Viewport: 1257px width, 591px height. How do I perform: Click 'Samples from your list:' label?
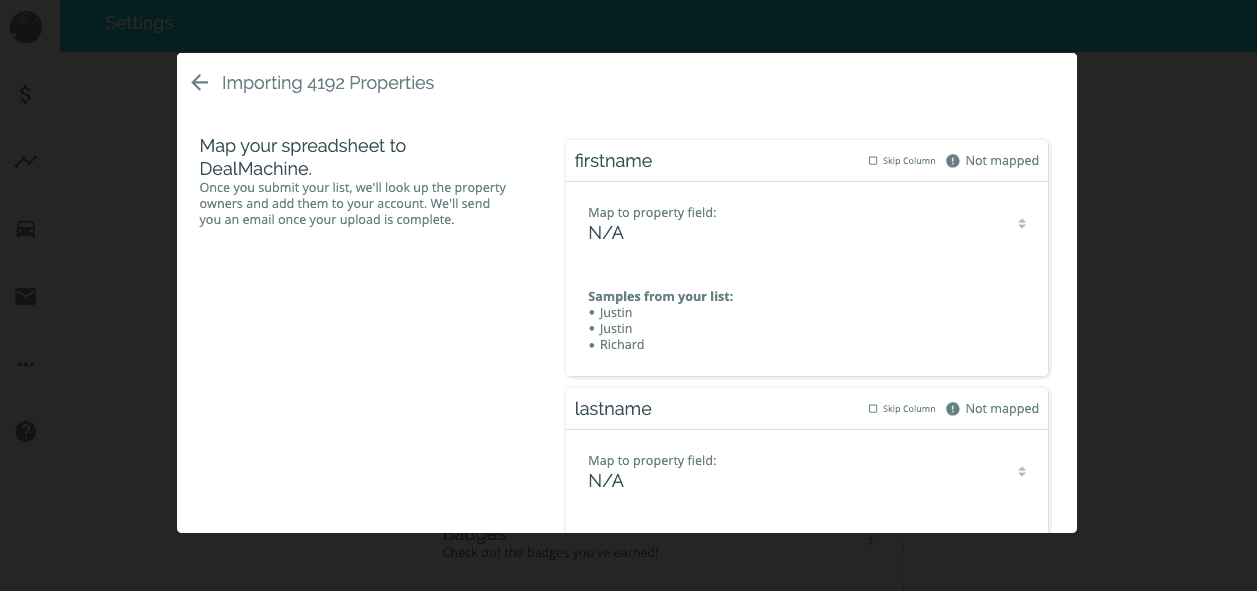pyautogui.click(x=661, y=297)
